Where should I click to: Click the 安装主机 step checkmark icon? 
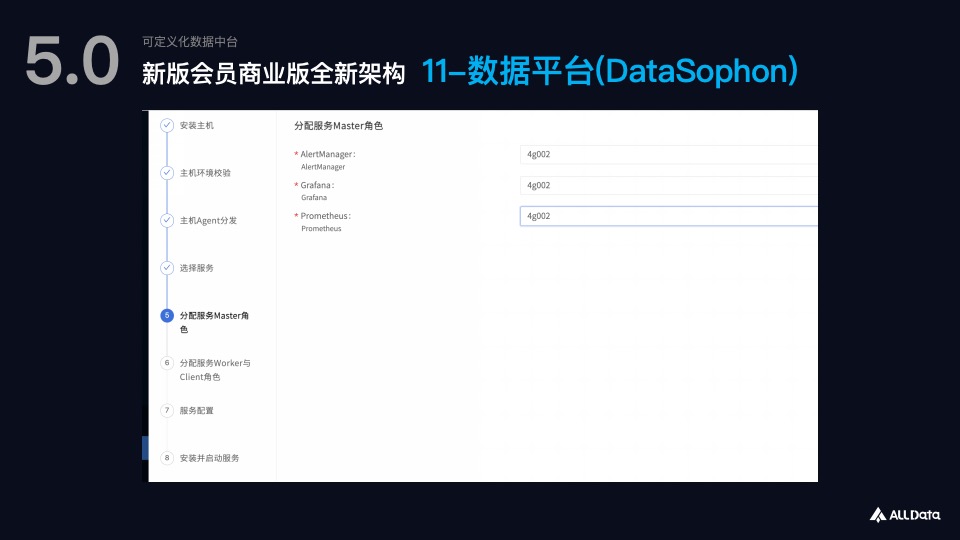(167, 126)
